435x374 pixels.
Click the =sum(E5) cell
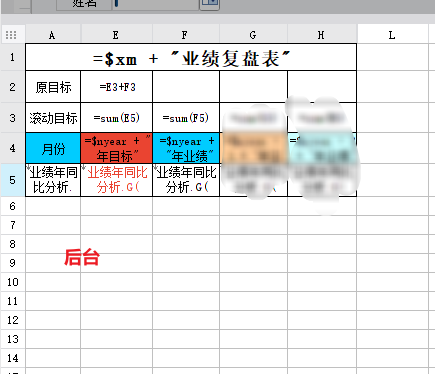[x=117, y=118]
